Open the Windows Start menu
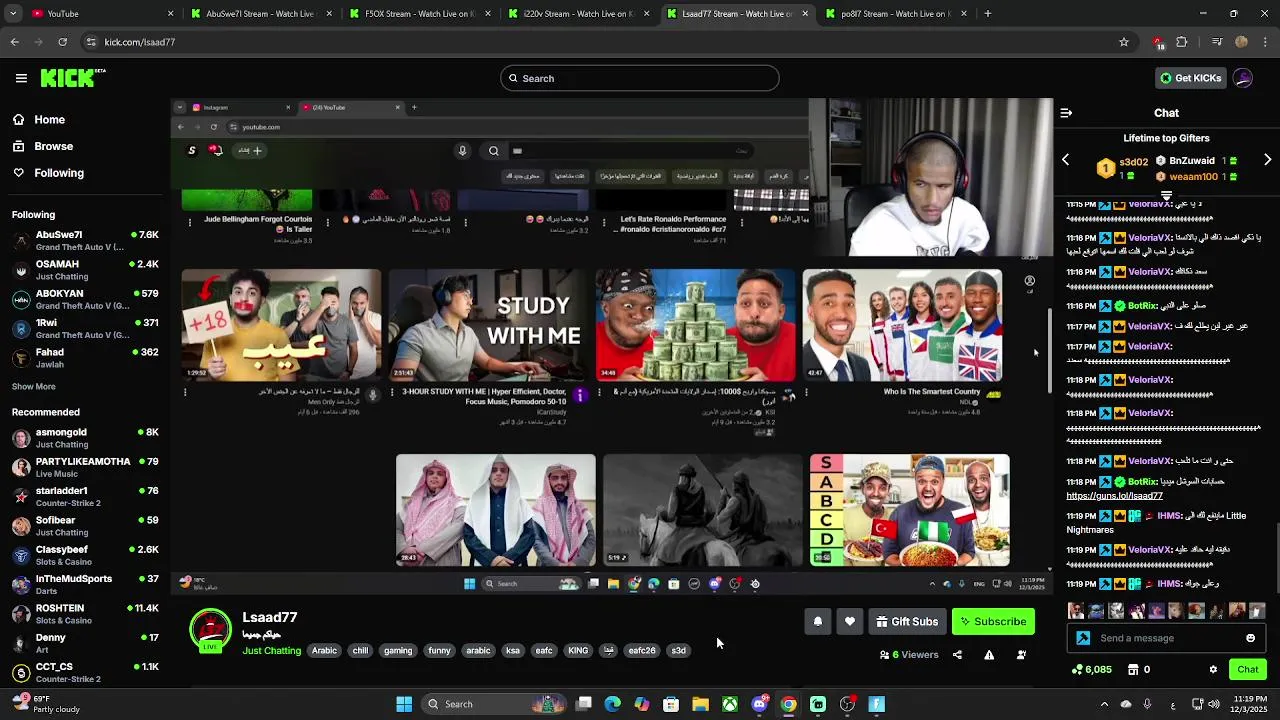The height and width of the screenshot is (720, 1280). coord(404,704)
